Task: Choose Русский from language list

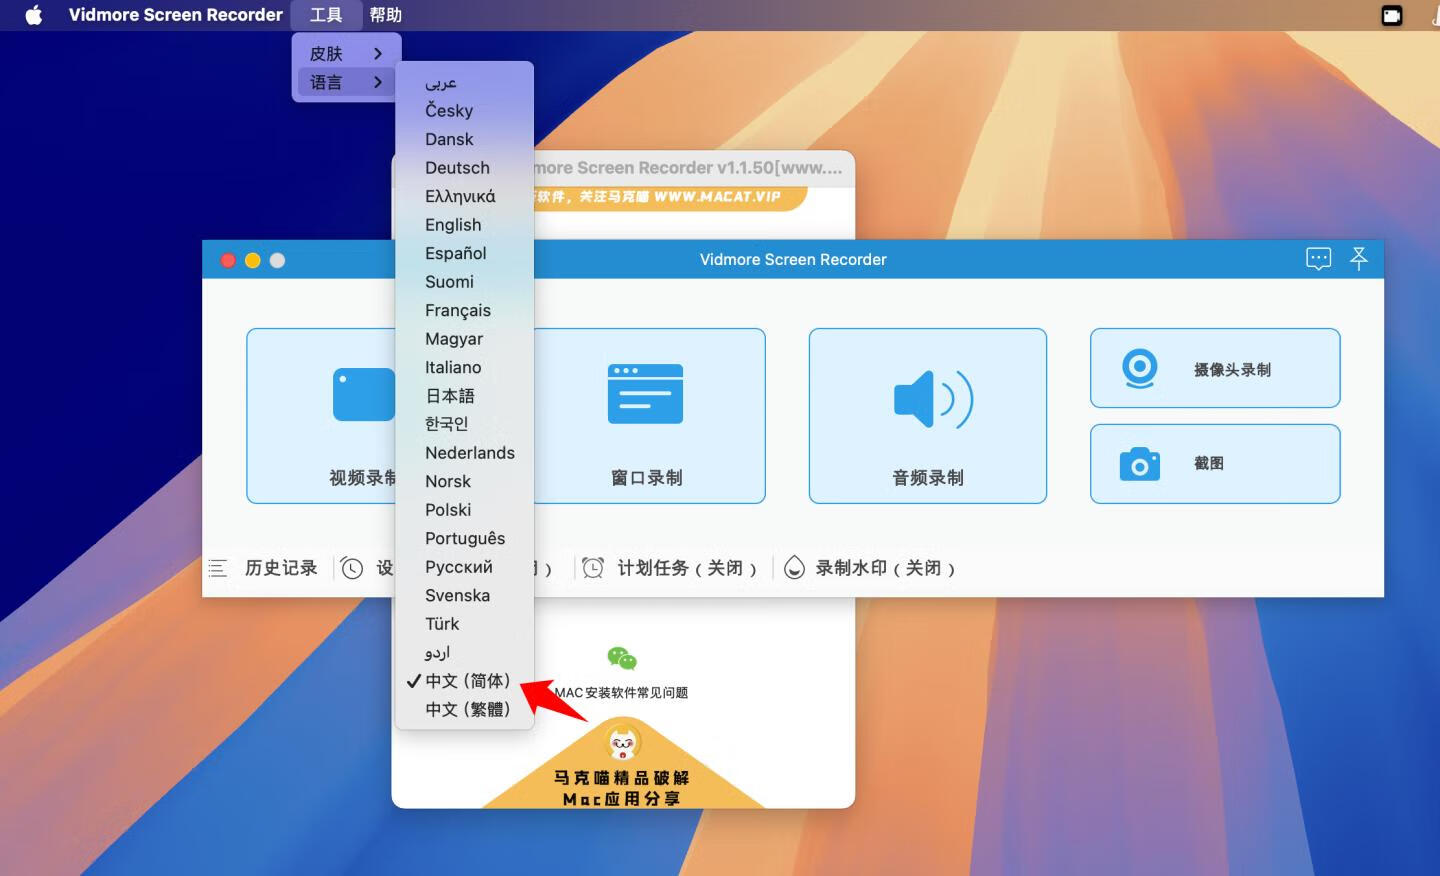Action: 464,567
